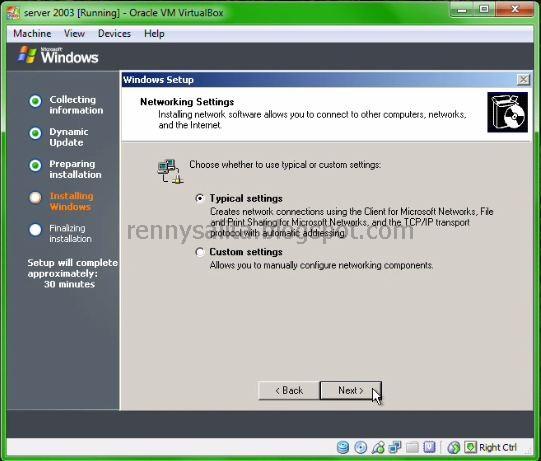Click the virtualization 'V' status icon
Screen dimensions: 541x461
pos(429,447)
